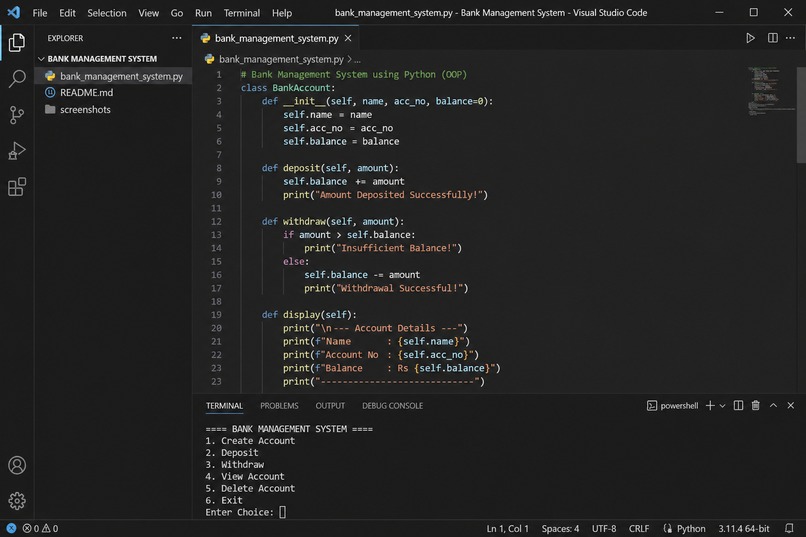Split the terminal panel
The image size is (806, 537).
tap(738, 405)
